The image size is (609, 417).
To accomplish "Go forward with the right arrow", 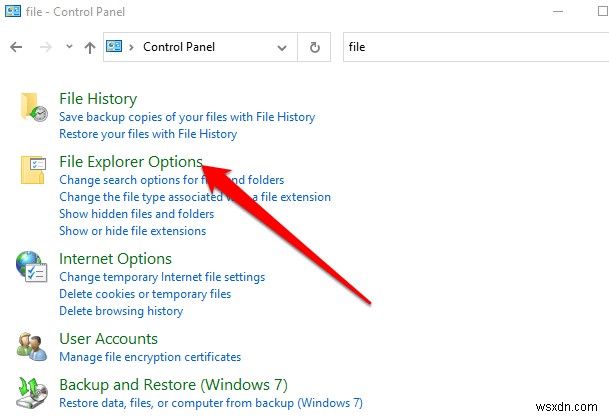I will [x=46, y=47].
